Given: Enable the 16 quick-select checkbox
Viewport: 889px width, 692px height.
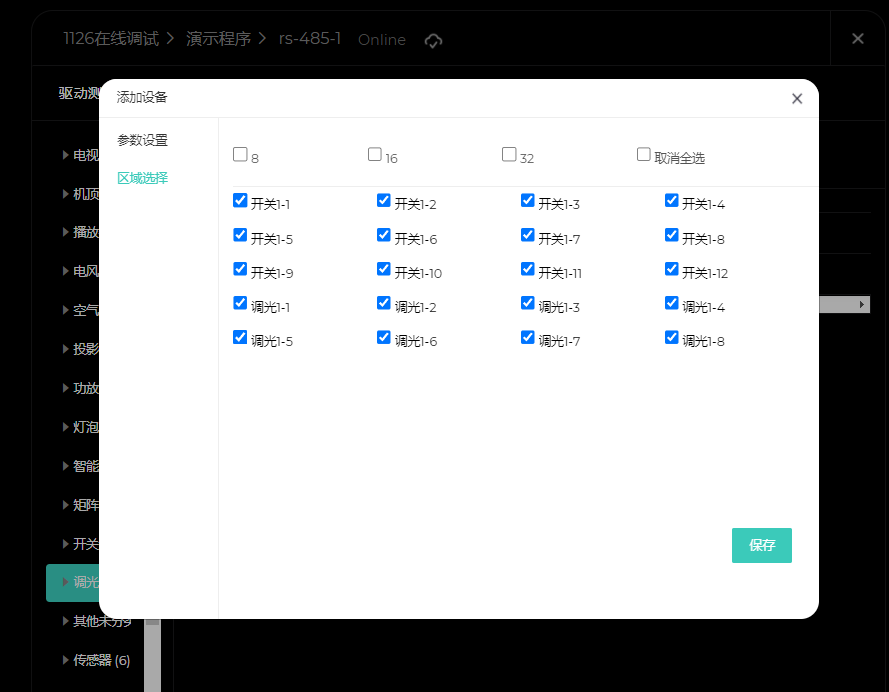Looking at the screenshot, I should (x=375, y=155).
